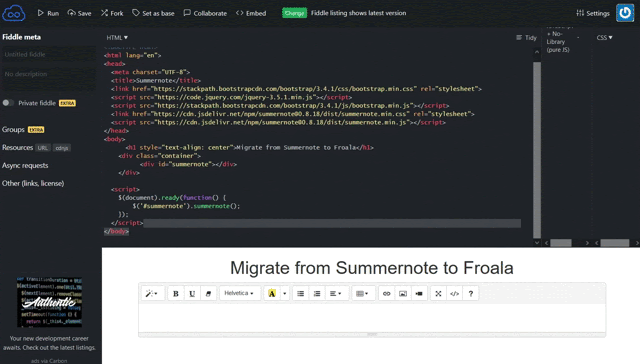
Task: Toggle the Private fiddle switch
Action: [x=8, y=103]
